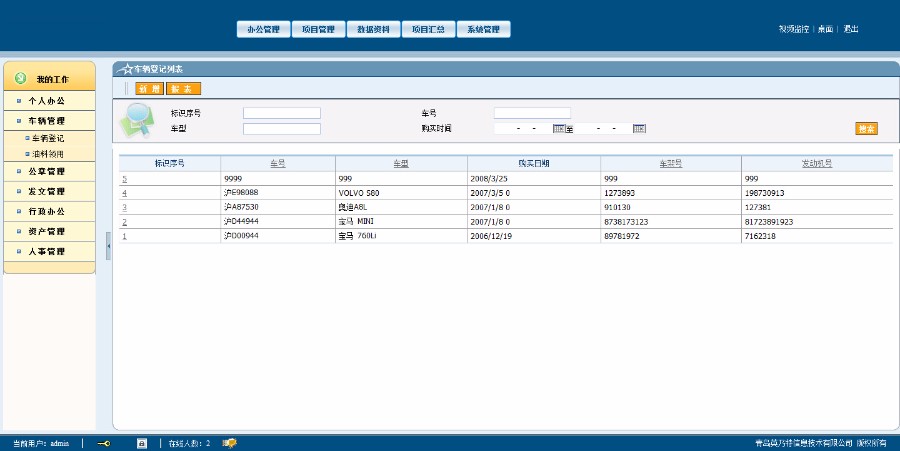
Task: Click the lock icon in status bar
Action: pos(142,443)
